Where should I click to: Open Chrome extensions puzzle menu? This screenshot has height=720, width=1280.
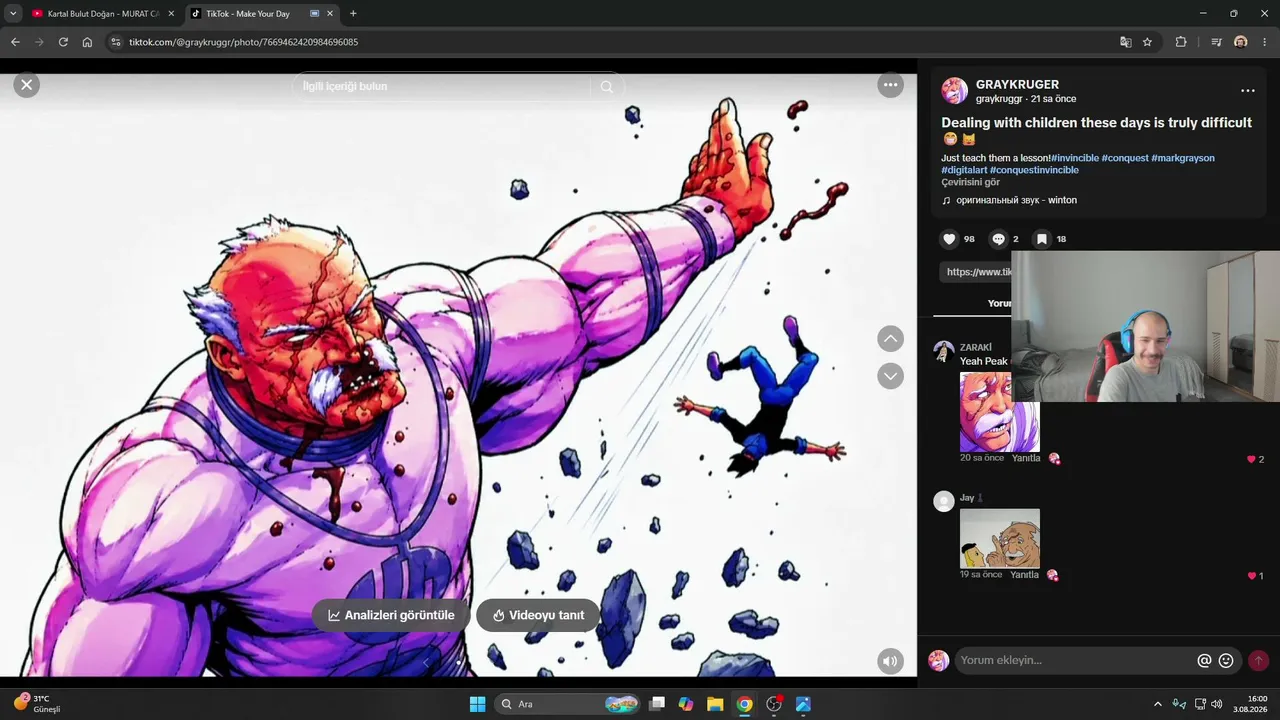pos(1181,42)
